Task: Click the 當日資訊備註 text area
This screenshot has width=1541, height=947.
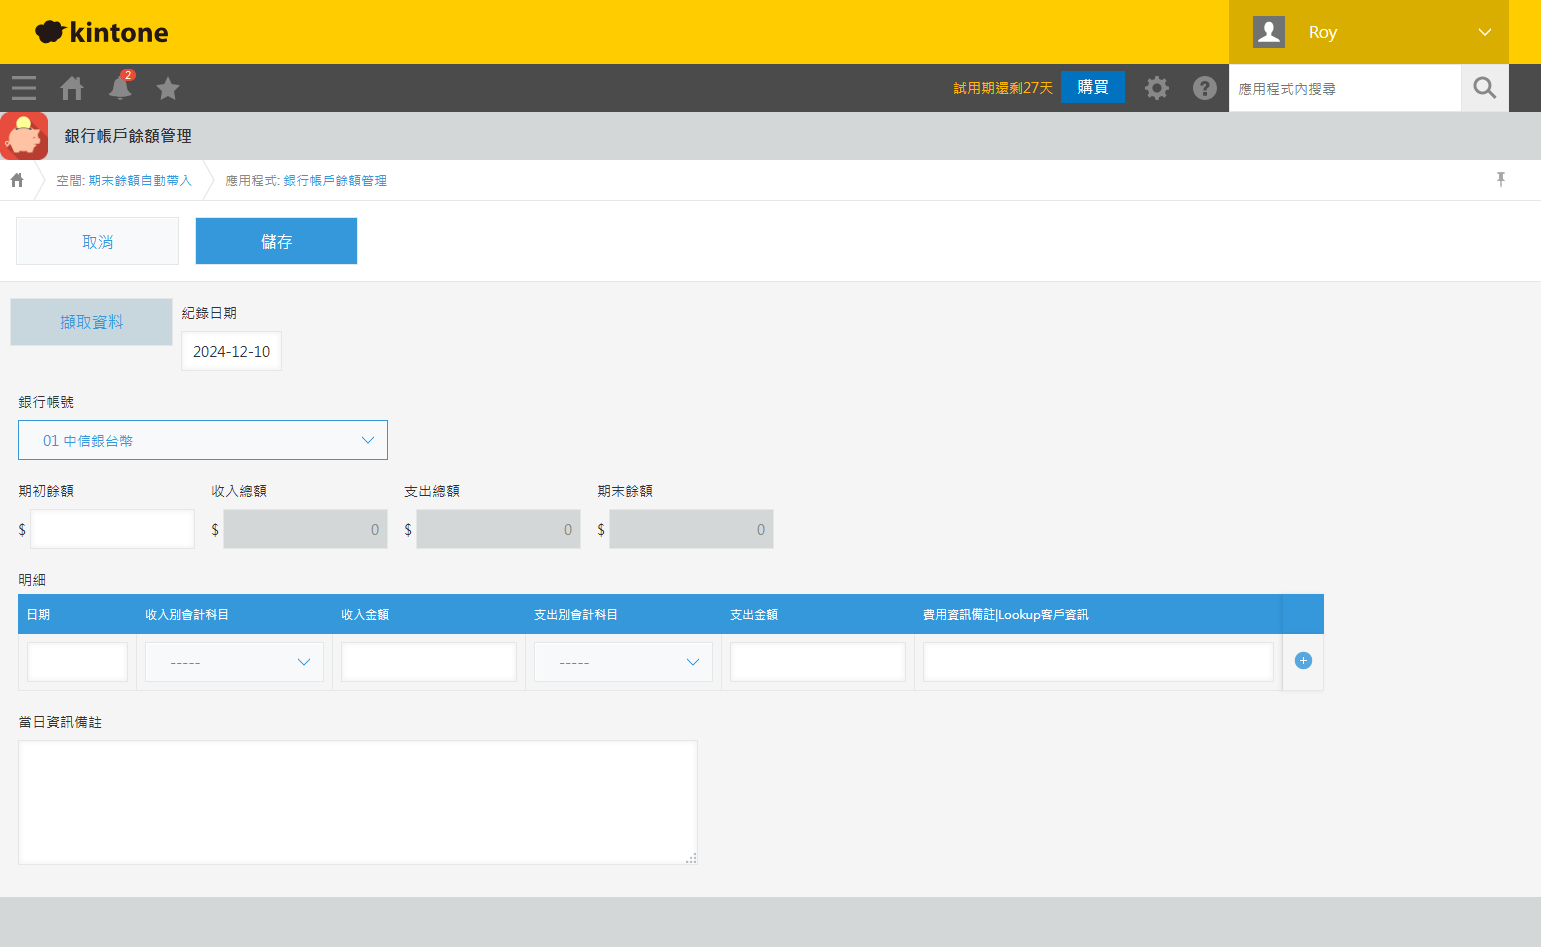Action: click(358, 802)
